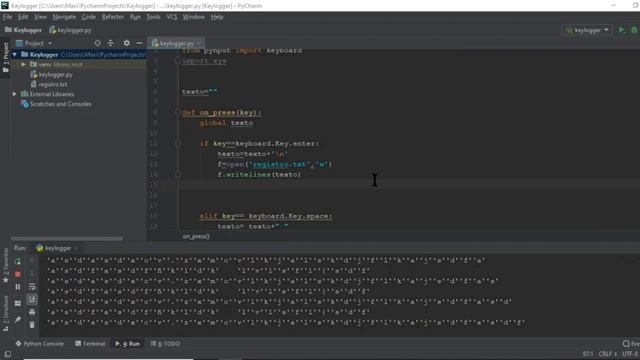Clear all Run console output

point(32,325)
